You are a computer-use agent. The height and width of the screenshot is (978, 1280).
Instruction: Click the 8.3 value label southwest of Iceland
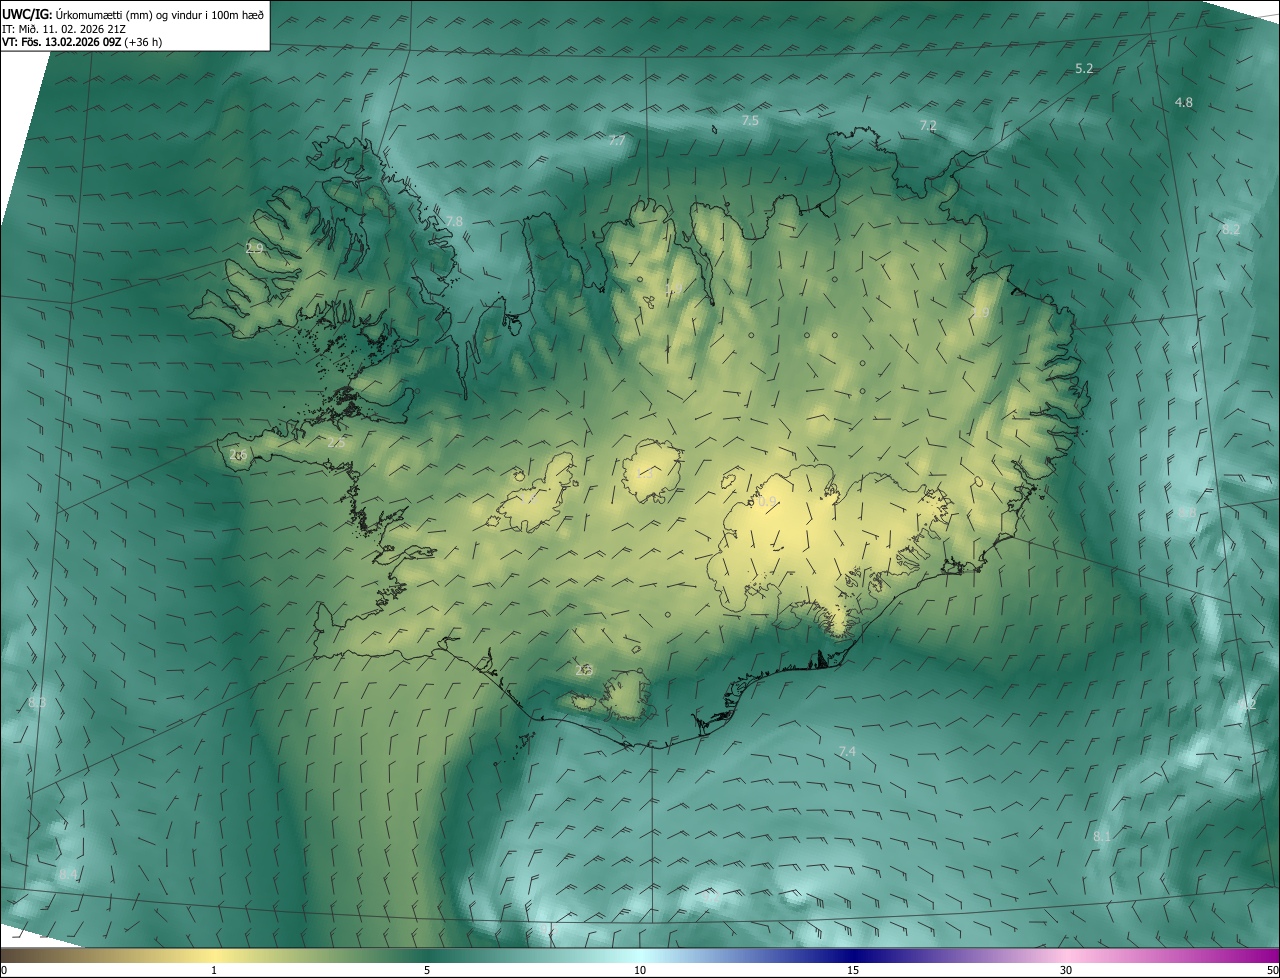click(x=38, y=703)
